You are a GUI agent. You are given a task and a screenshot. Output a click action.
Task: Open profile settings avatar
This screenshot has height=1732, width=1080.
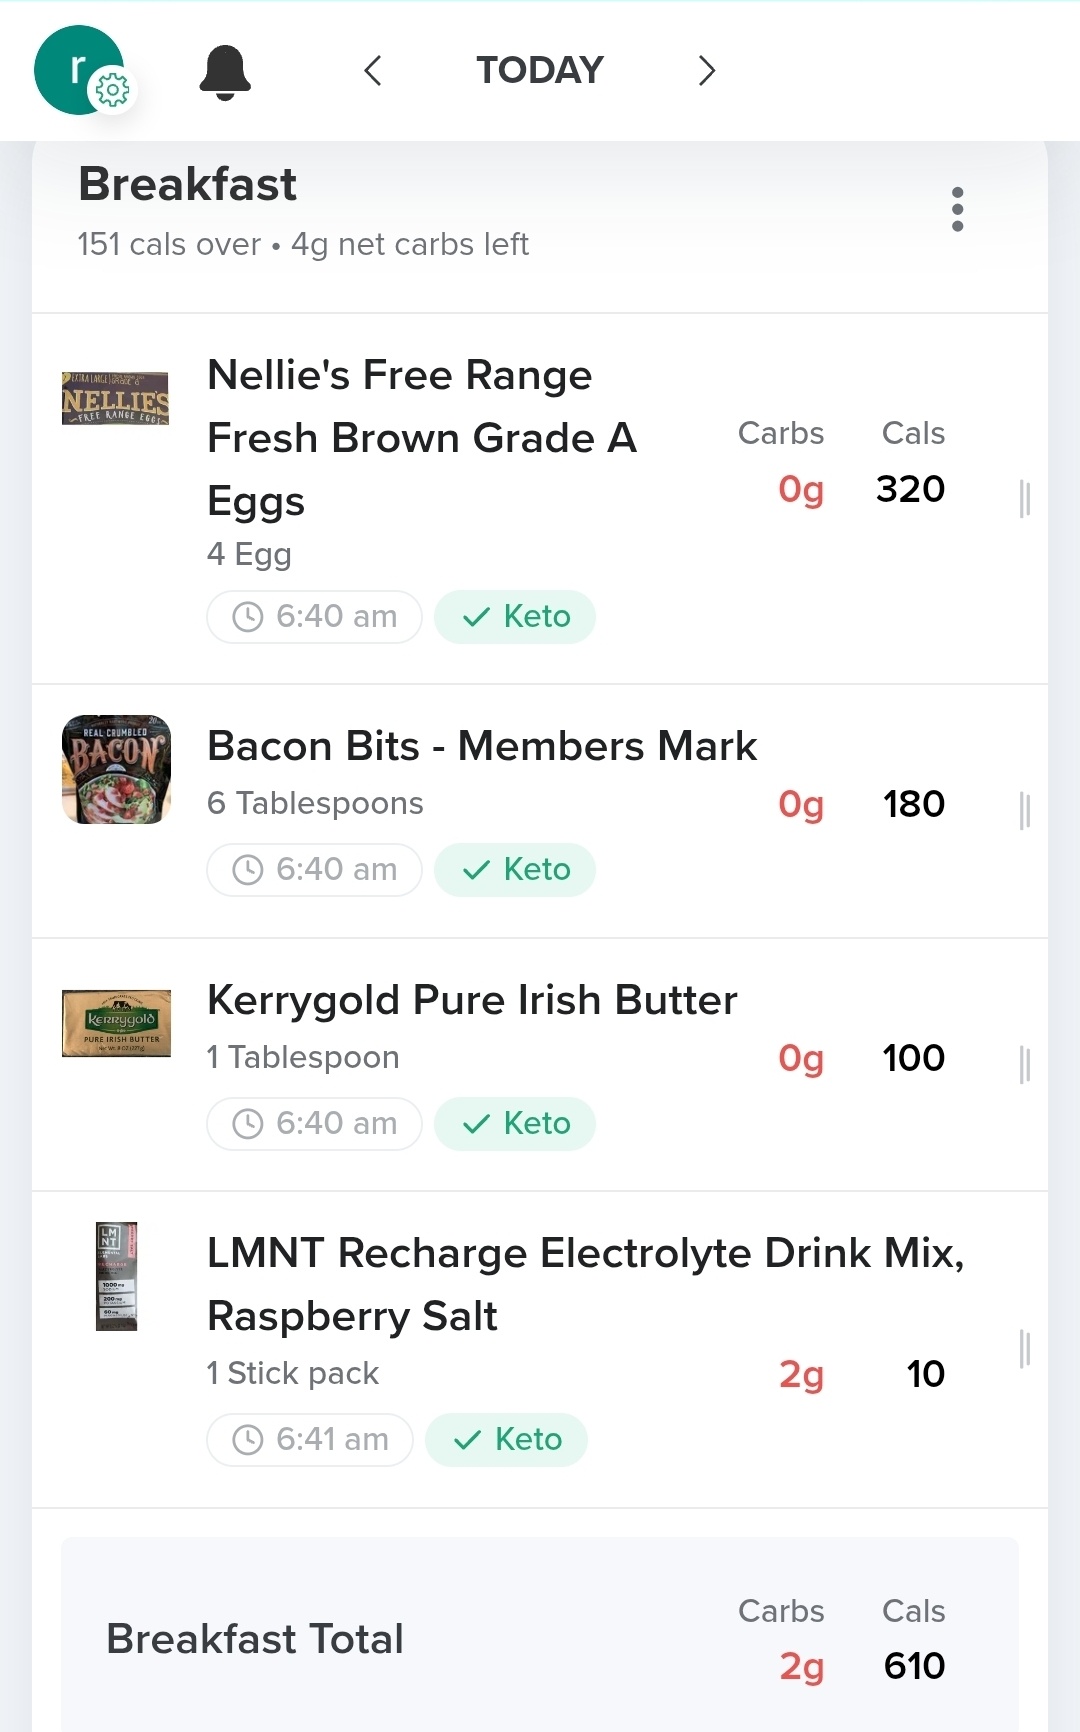click(80, 70)
